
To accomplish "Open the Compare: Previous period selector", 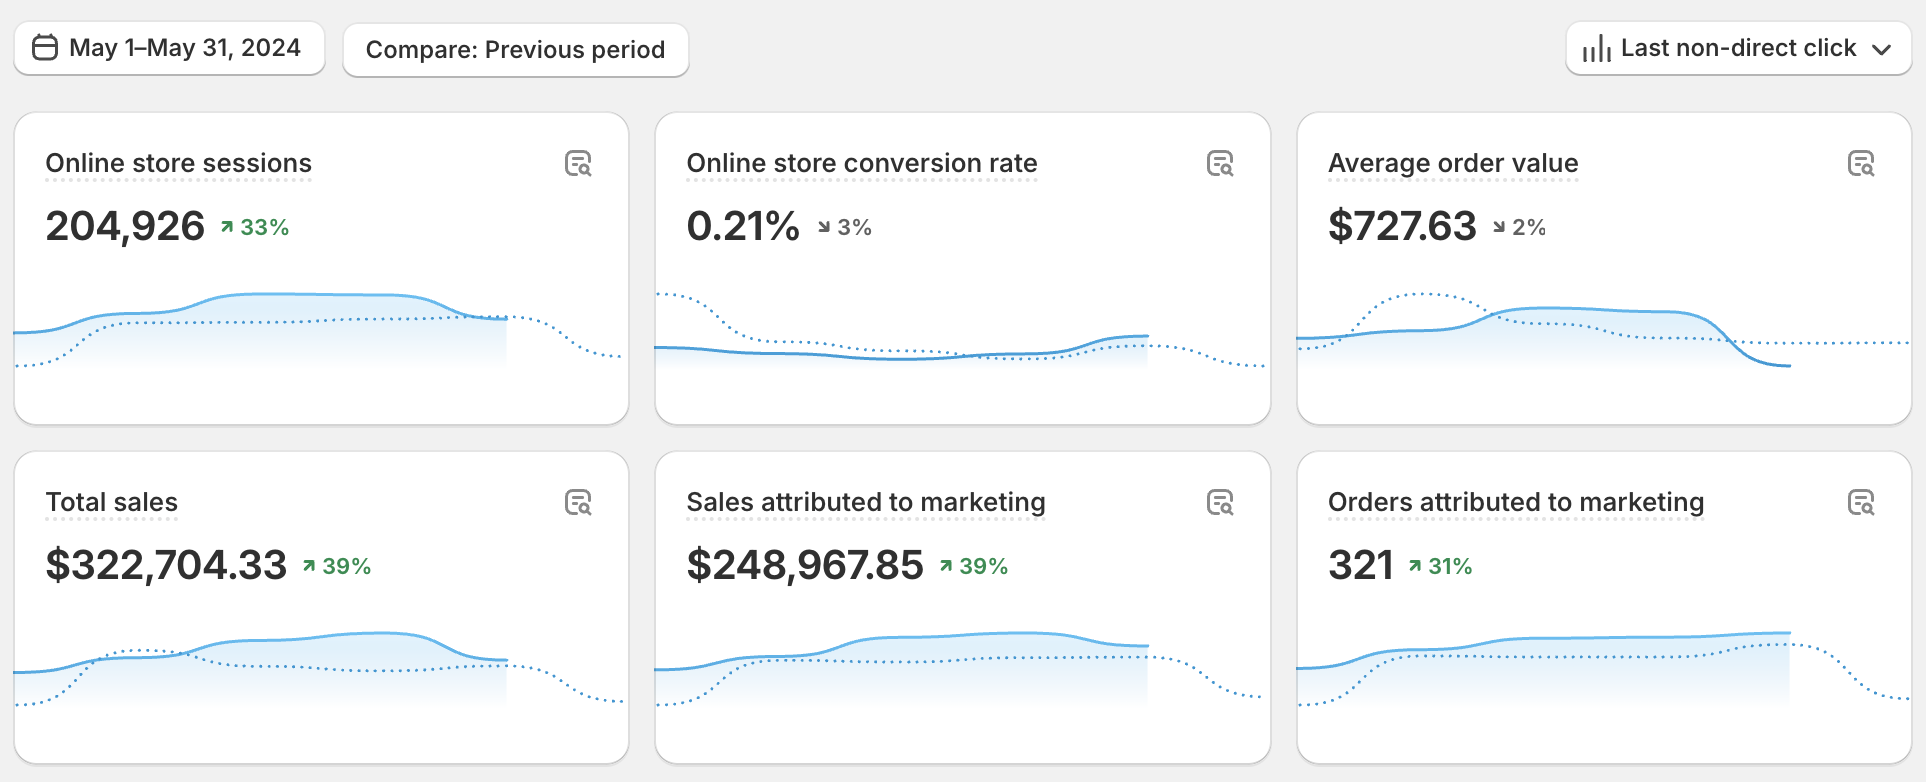I will click(x=515, y=50).
